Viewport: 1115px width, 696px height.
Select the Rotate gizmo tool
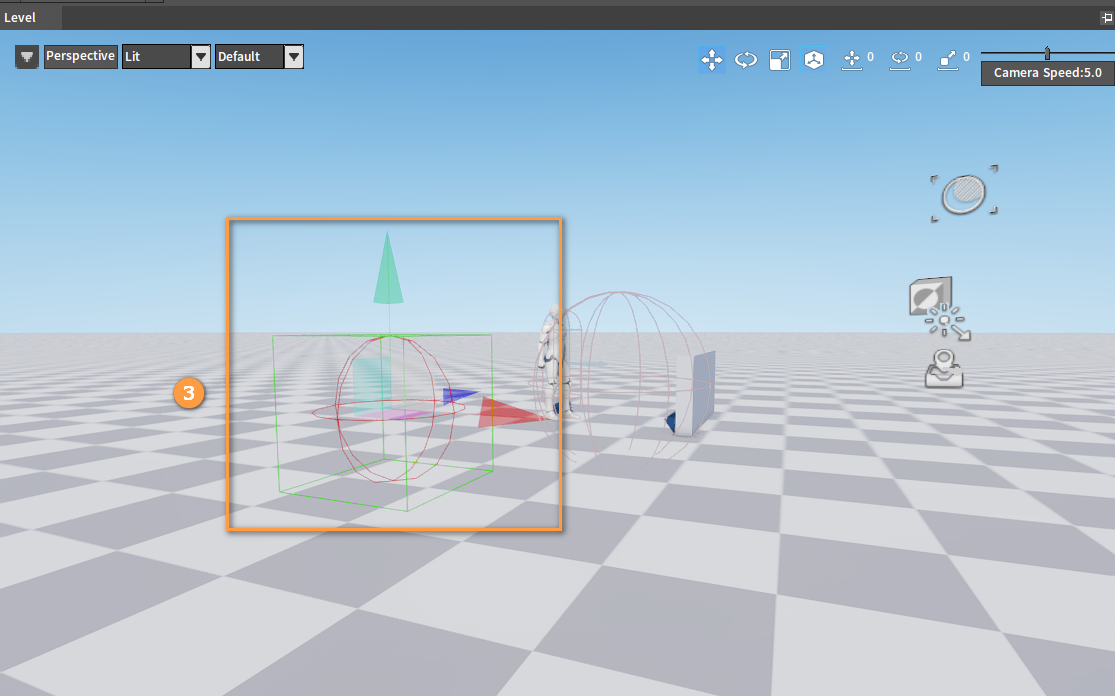point(746,60)
